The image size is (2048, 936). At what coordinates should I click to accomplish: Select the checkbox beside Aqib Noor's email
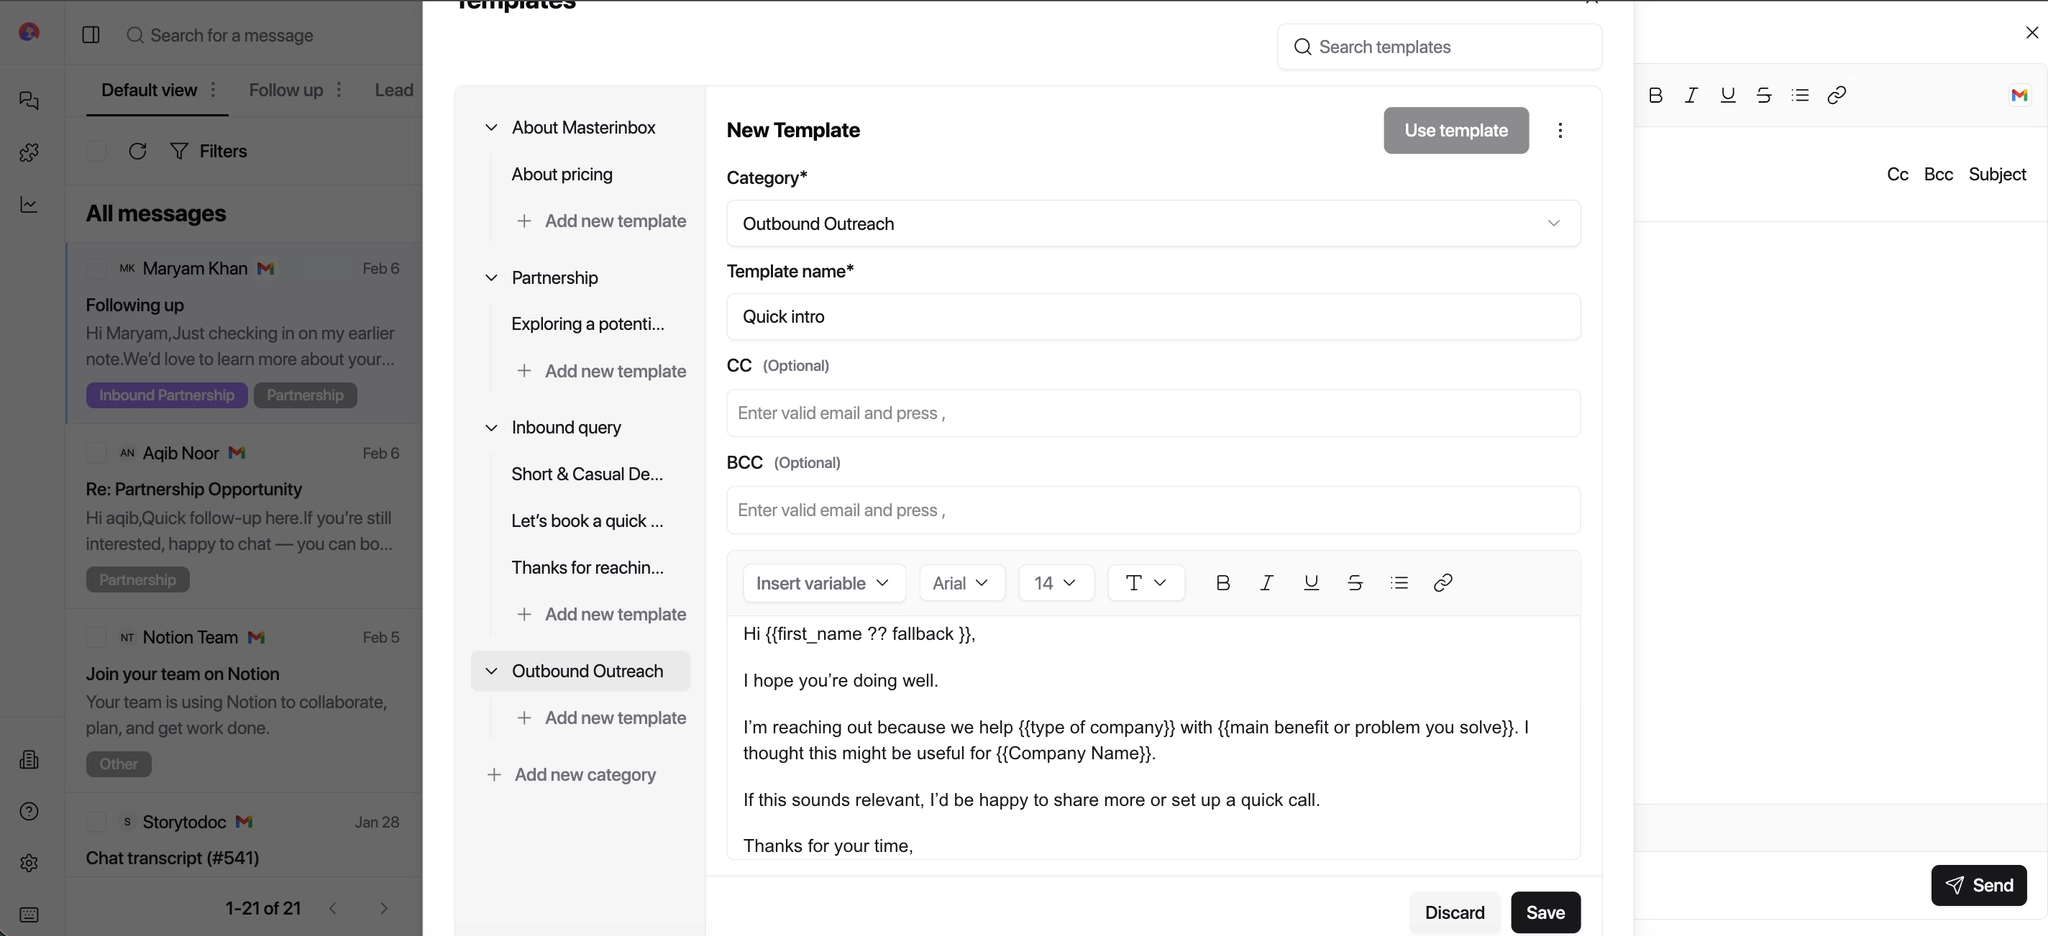96,453
